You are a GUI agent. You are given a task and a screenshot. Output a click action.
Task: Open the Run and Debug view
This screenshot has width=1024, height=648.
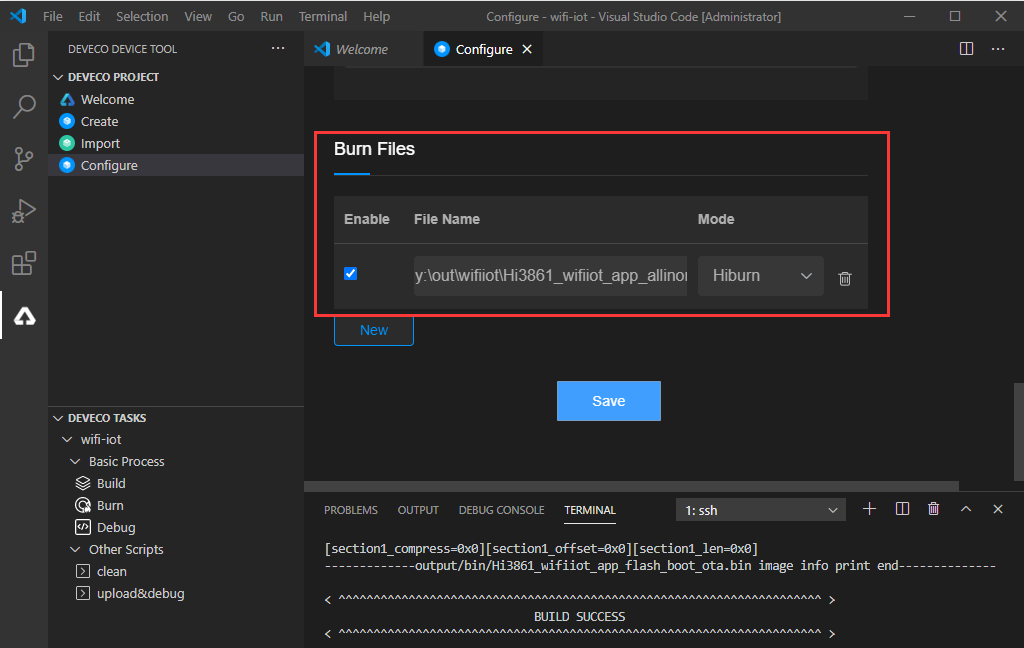click(x=24, y=211)
